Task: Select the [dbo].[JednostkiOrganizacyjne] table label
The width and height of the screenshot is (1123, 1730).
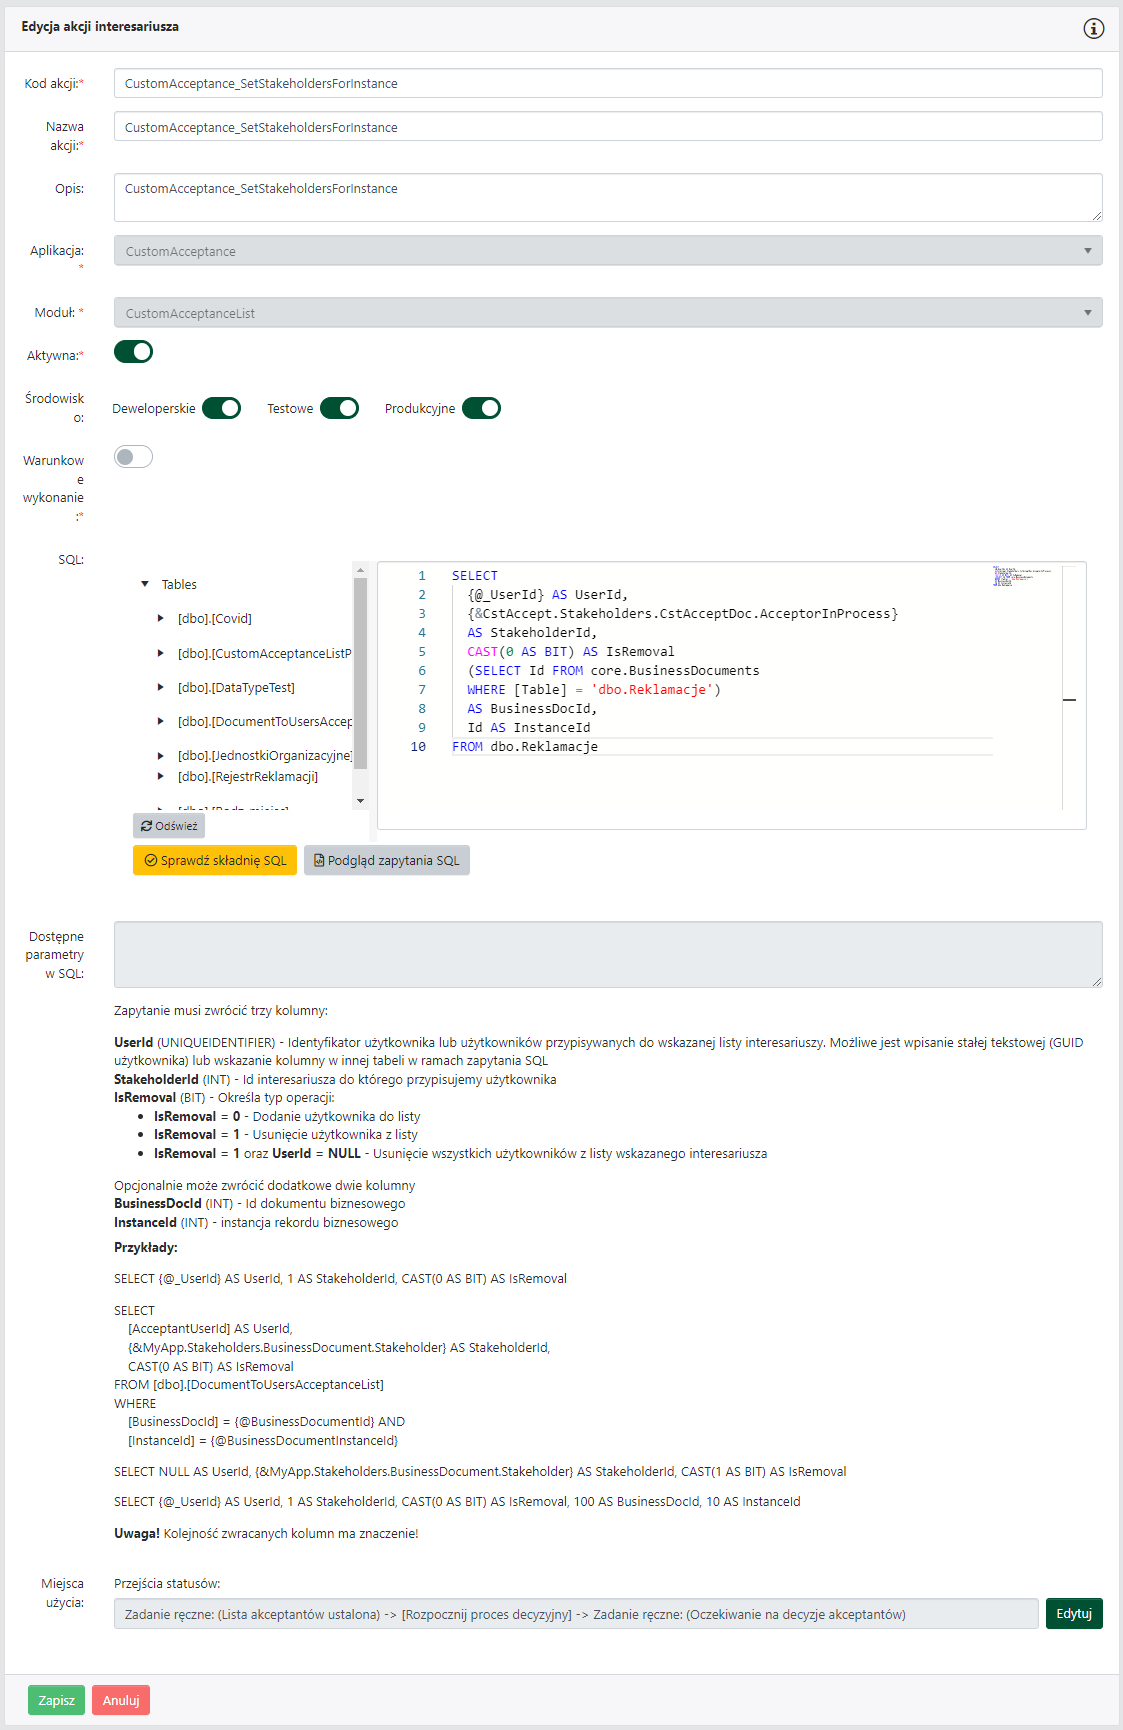Action: click(x=265, y=756)
